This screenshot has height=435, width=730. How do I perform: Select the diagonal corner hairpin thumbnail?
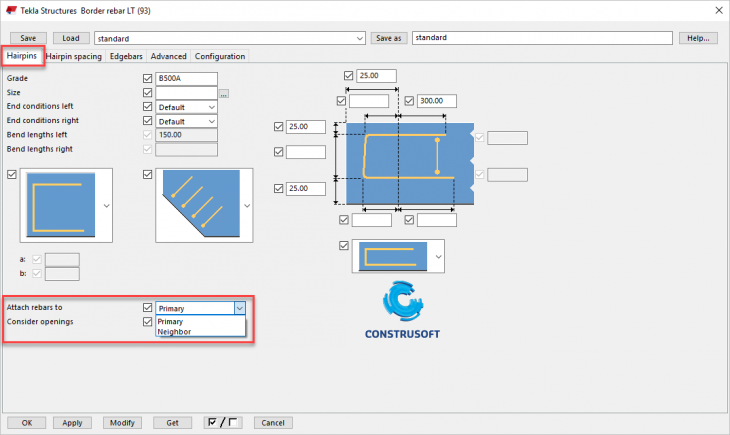[201, 204]
